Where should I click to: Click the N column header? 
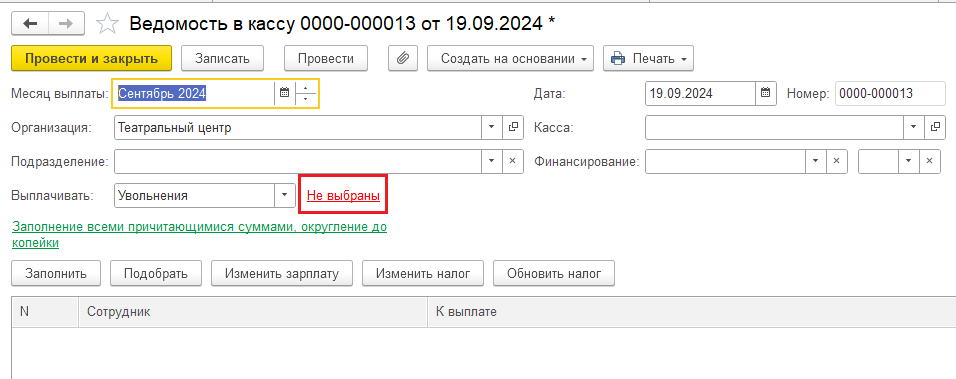point(45,312)
